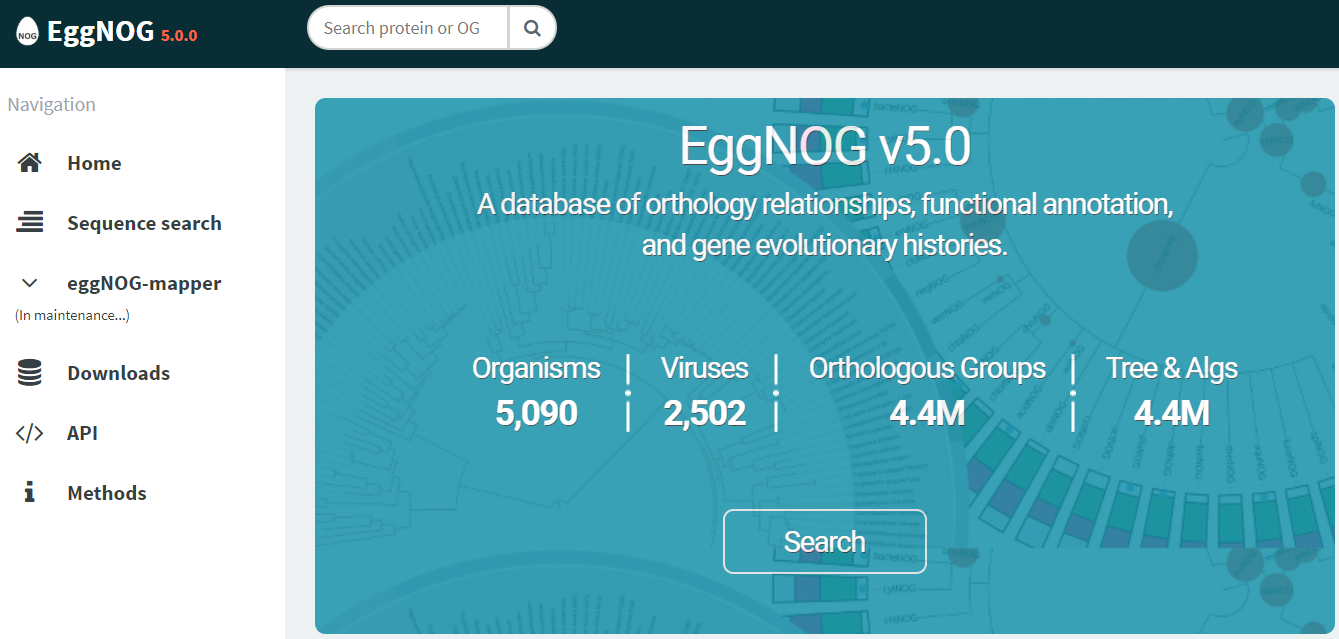This screenshot has width=1339, height=639.
Task: Open Home from the navigation sidebar
Action: (94, 163)
